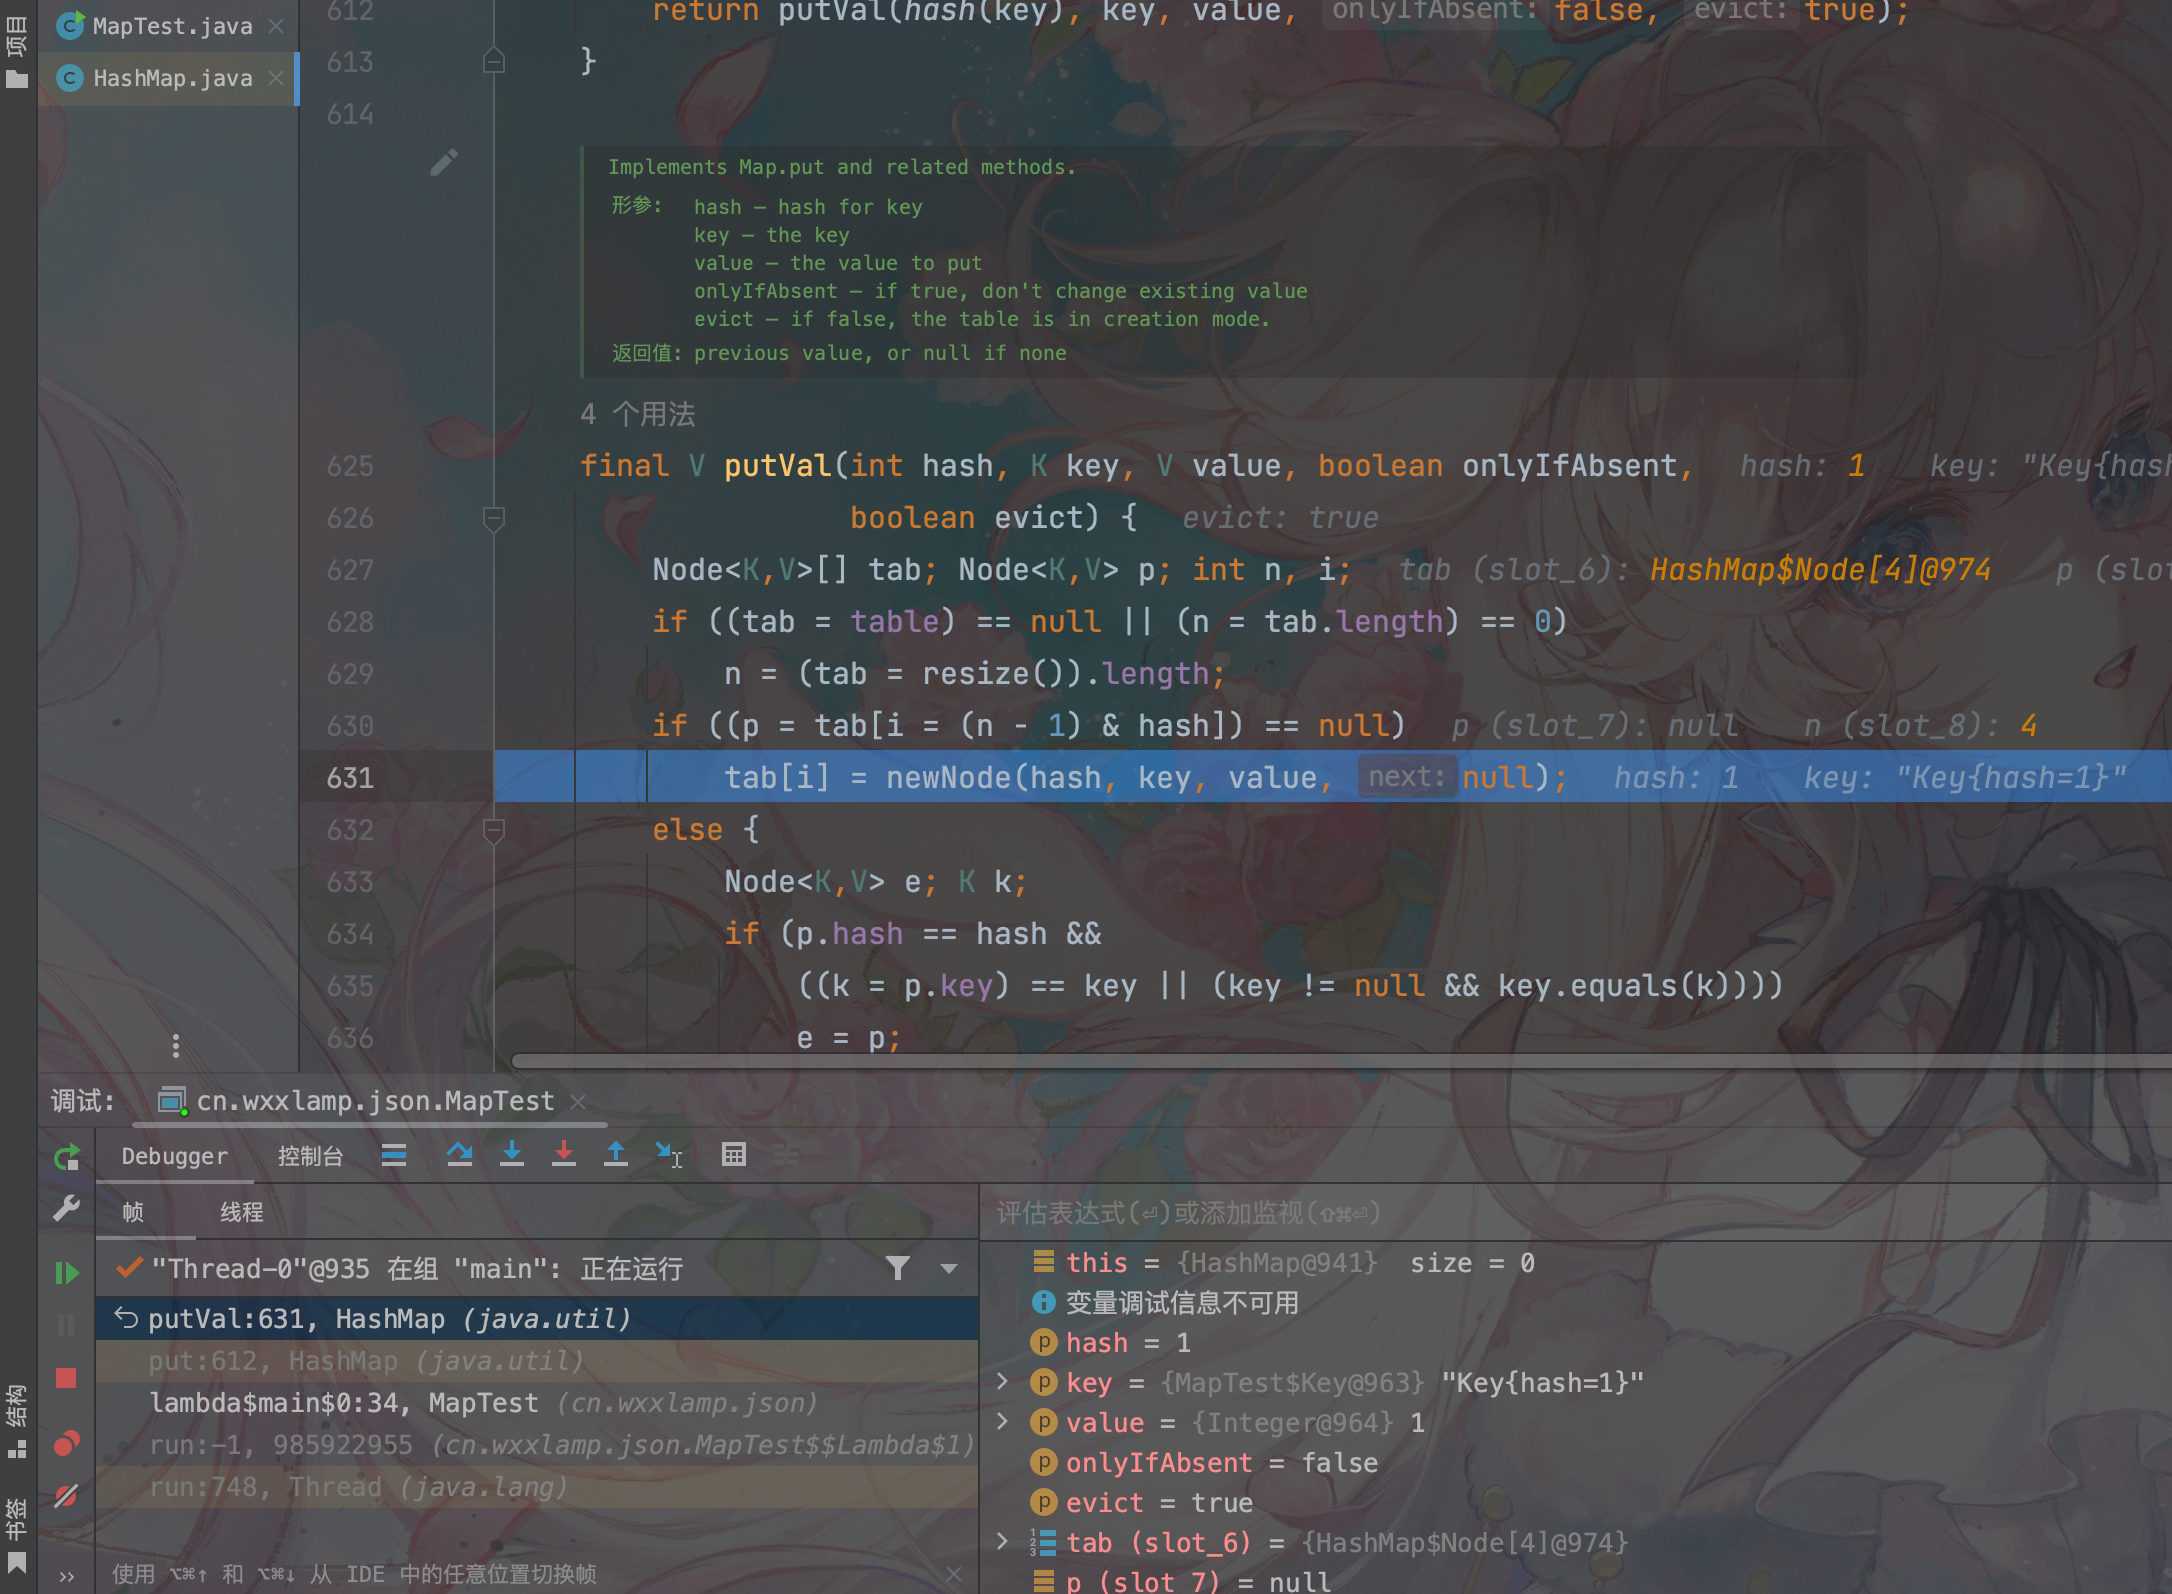Click the Step Out arrow icon

(x=616, y=1155)
